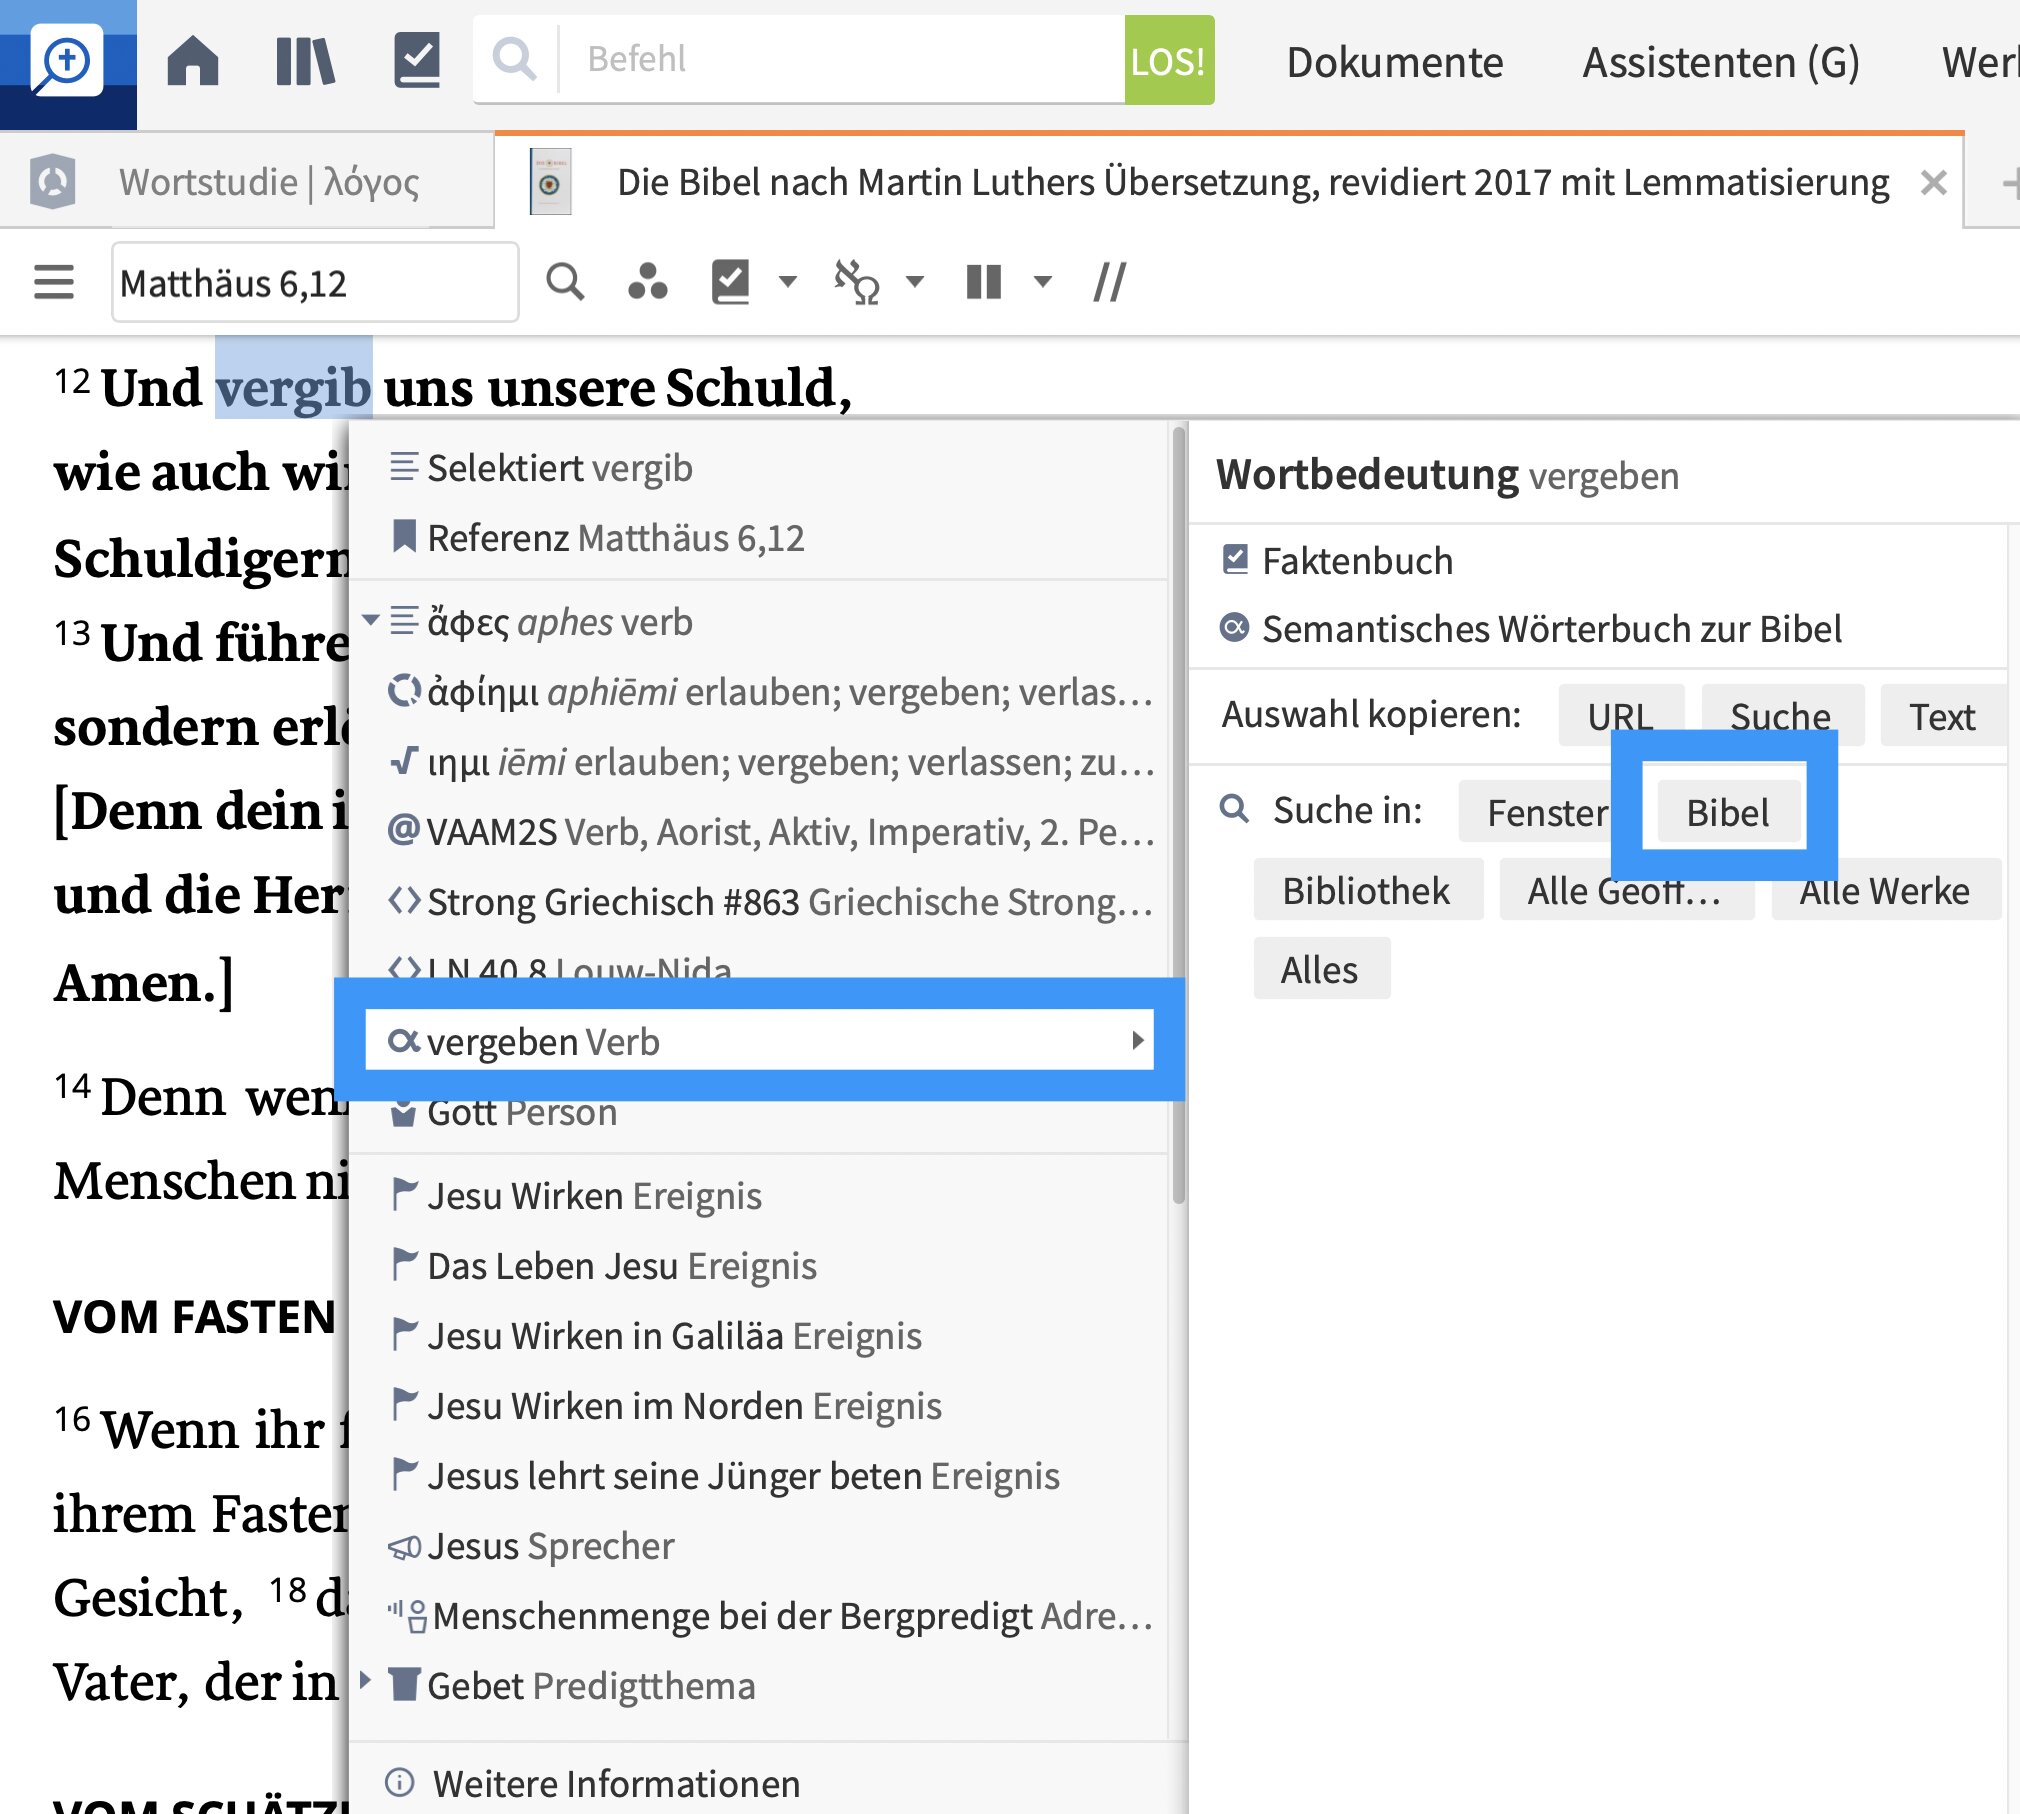Expand the interlinear options dropdown arrow
Screen dimensions: 2020x1814
pyautogui.click(x=914, y=283)
